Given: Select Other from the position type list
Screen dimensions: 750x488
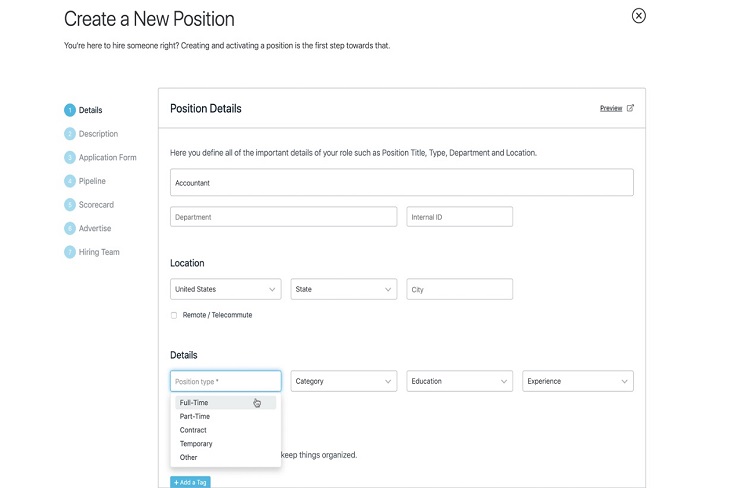Looking at the screenshot, I should coord(226,457).
